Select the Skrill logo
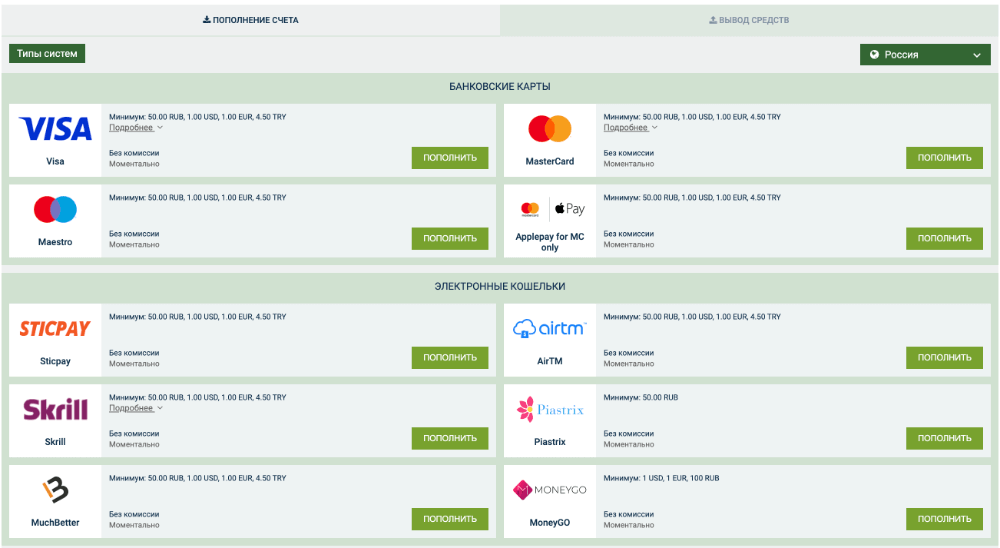 pos(55,409)
